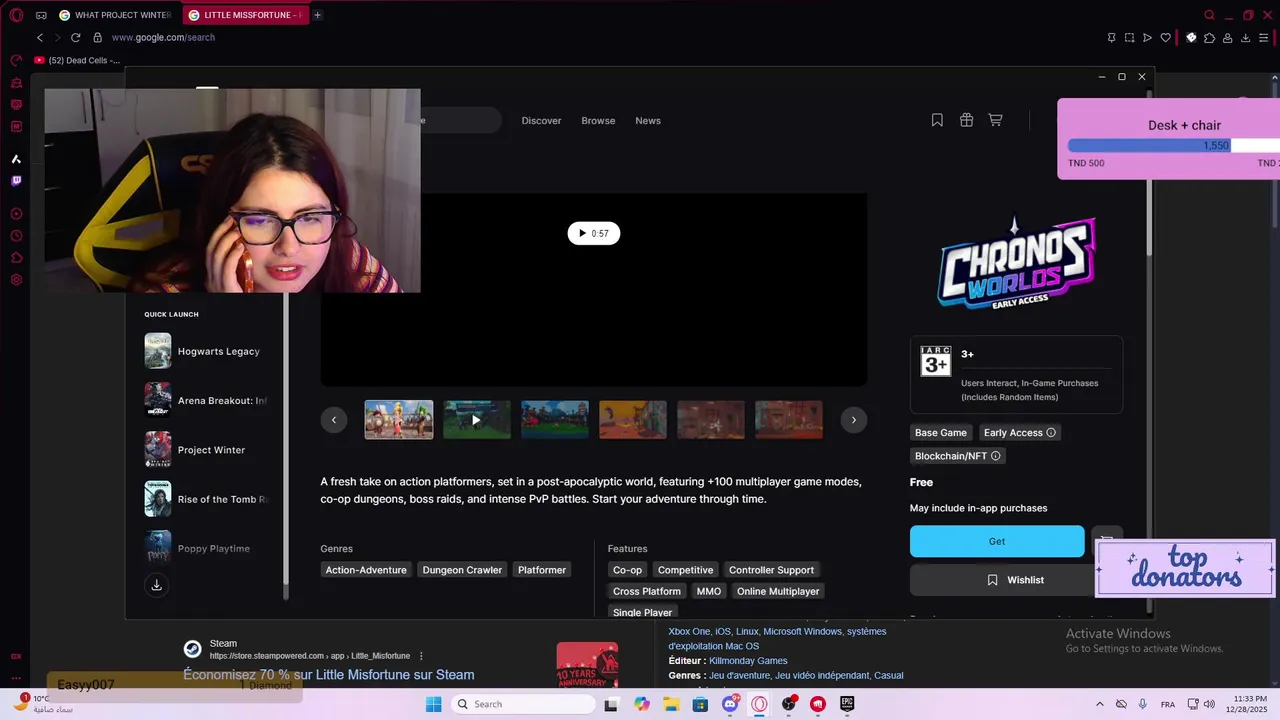Click the Blockchain/NFT info icon
Image resolution: width=1280 pixels, height=720 pixels.
pos(995,456)
